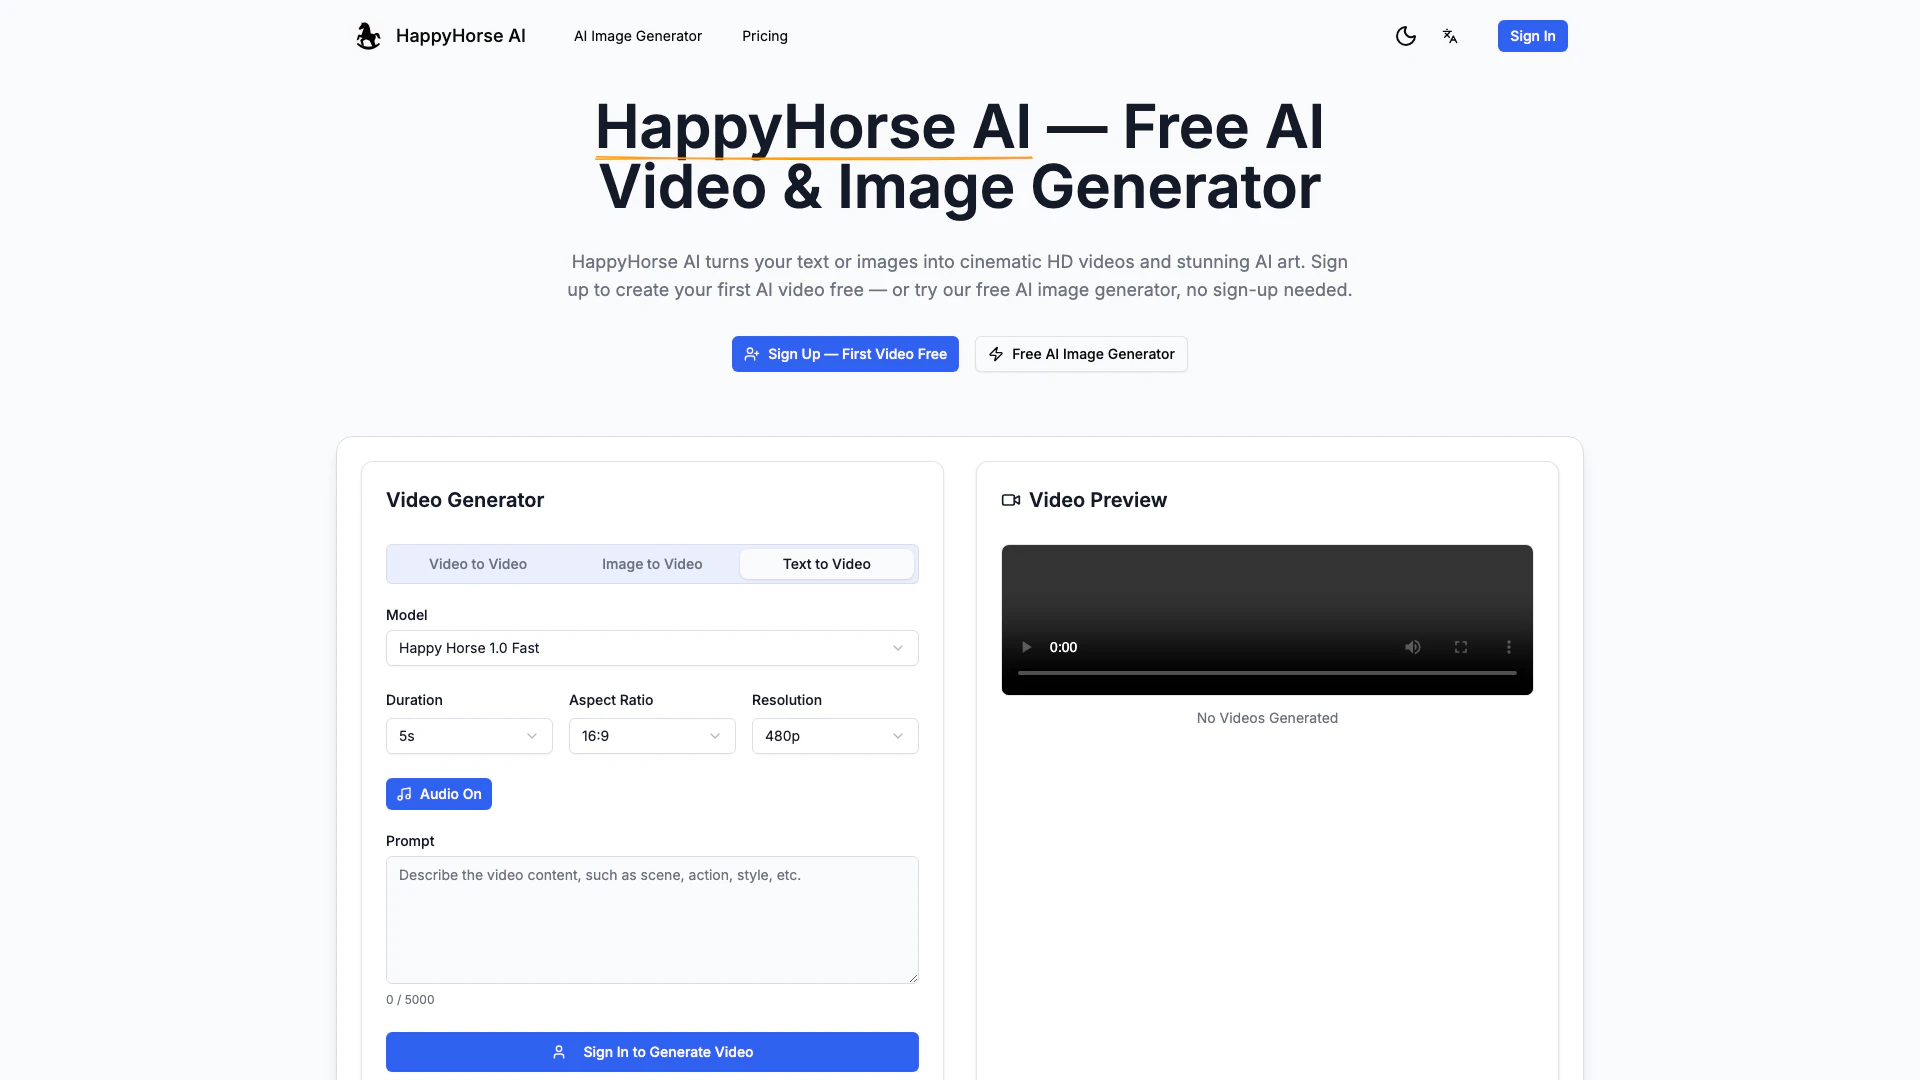Mute the video preview volume icon
The height and width of the screenshot is (1080, 1920).
pyautogui.click(x=1412, y=647)
